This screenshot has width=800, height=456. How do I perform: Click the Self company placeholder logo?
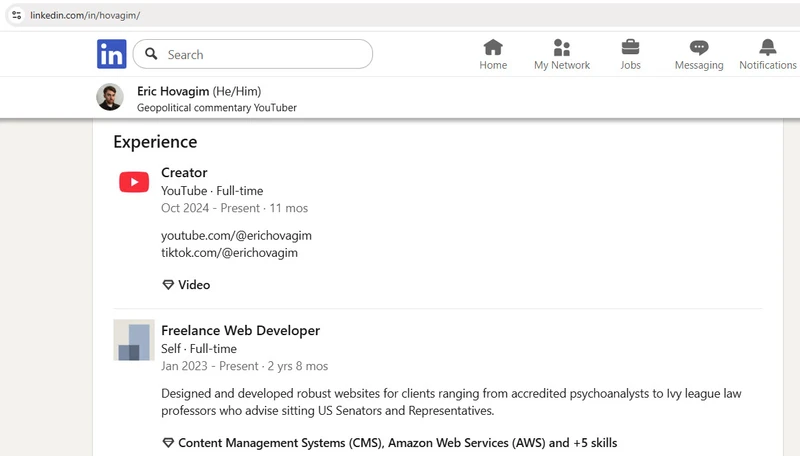(x=134, y=340)
